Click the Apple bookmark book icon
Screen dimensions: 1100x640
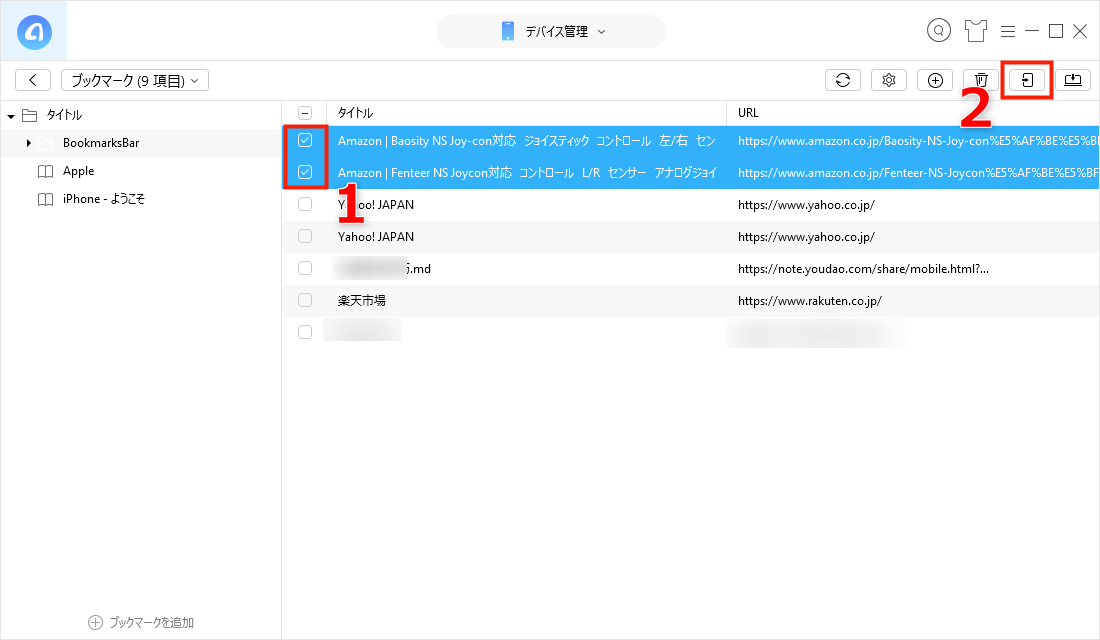click(46, 171)
